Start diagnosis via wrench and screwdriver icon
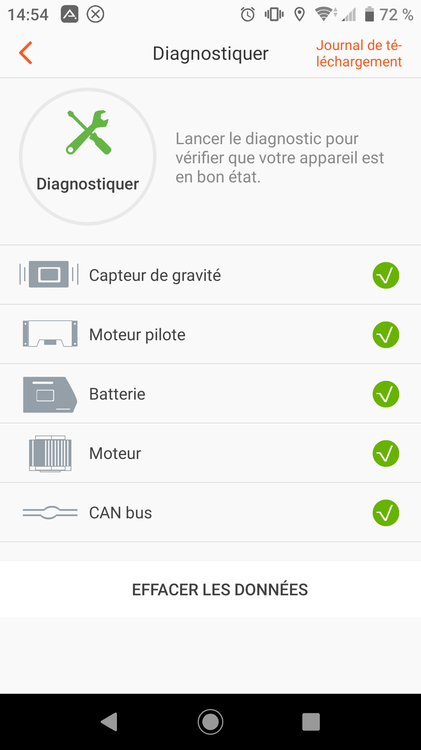Image resolution: width=421 pixels, height=750 pixels. coord(88,132)
